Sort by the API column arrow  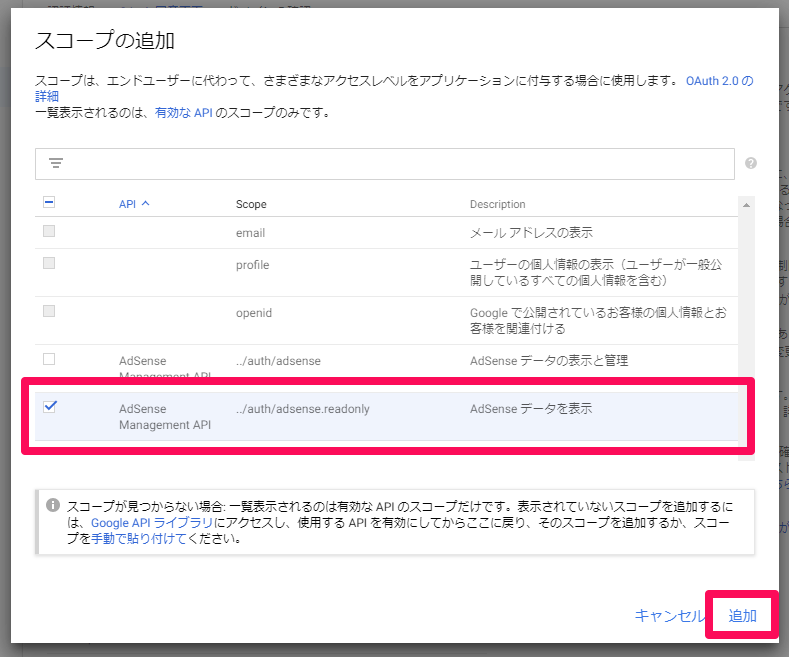click(146, 204)
